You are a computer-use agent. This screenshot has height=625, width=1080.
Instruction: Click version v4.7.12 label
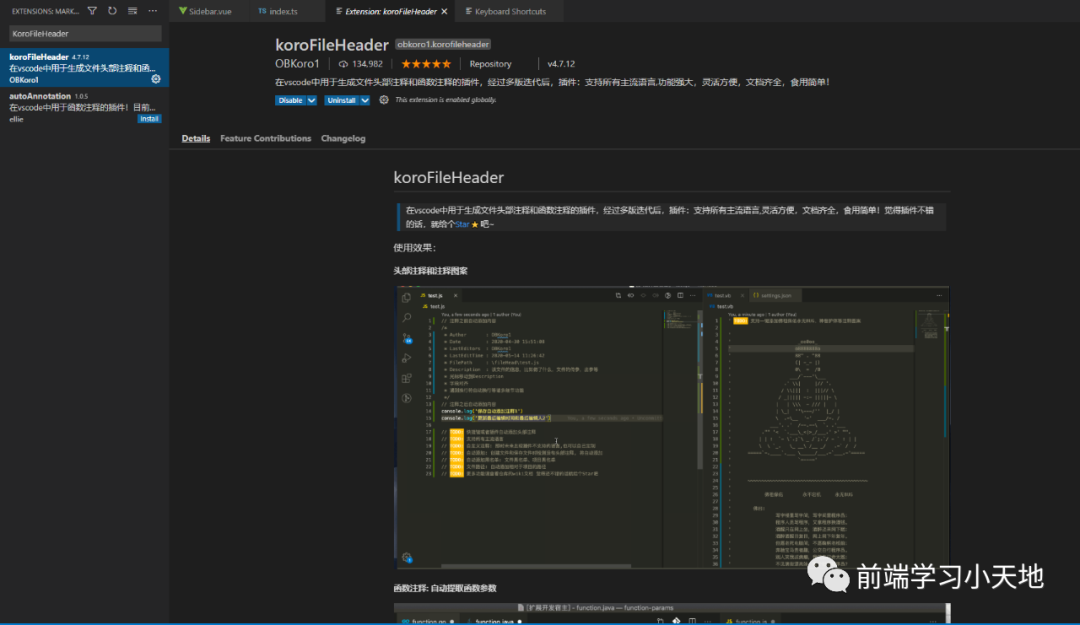pyautogui.click(x=561, y=63)
